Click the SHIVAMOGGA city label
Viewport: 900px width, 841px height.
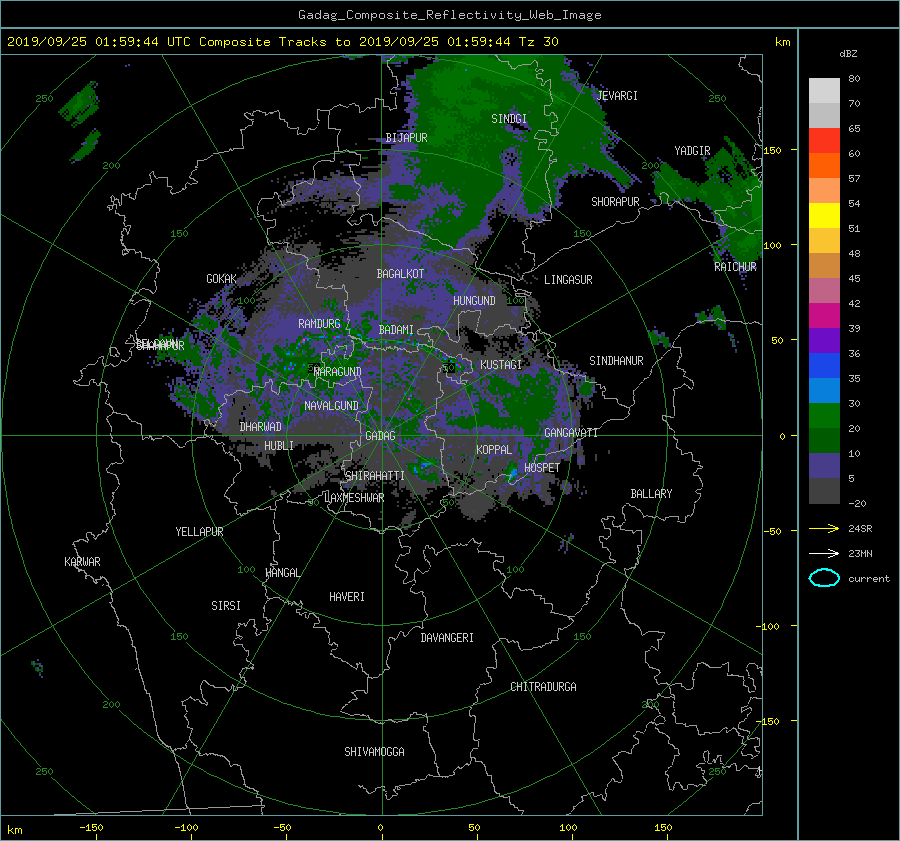pos(374,752)
